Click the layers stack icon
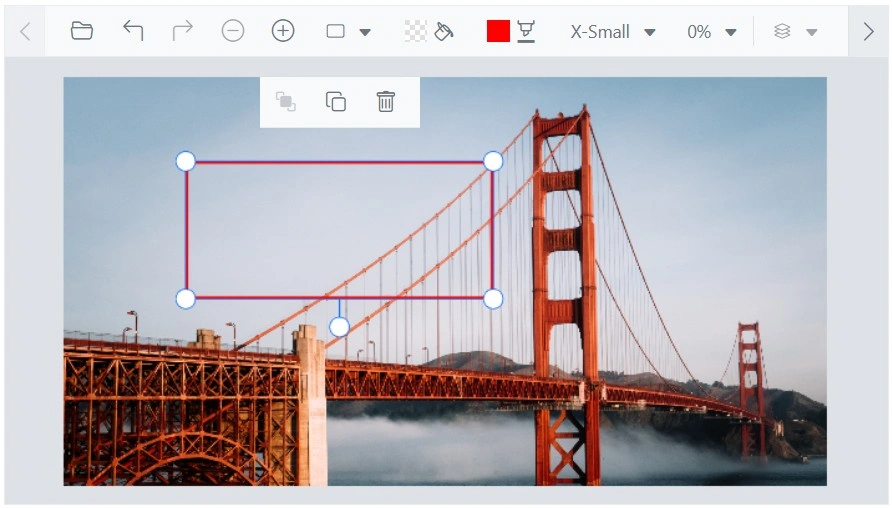The width and height of the screenshot is (892, 508). click(x=782, y=31)
